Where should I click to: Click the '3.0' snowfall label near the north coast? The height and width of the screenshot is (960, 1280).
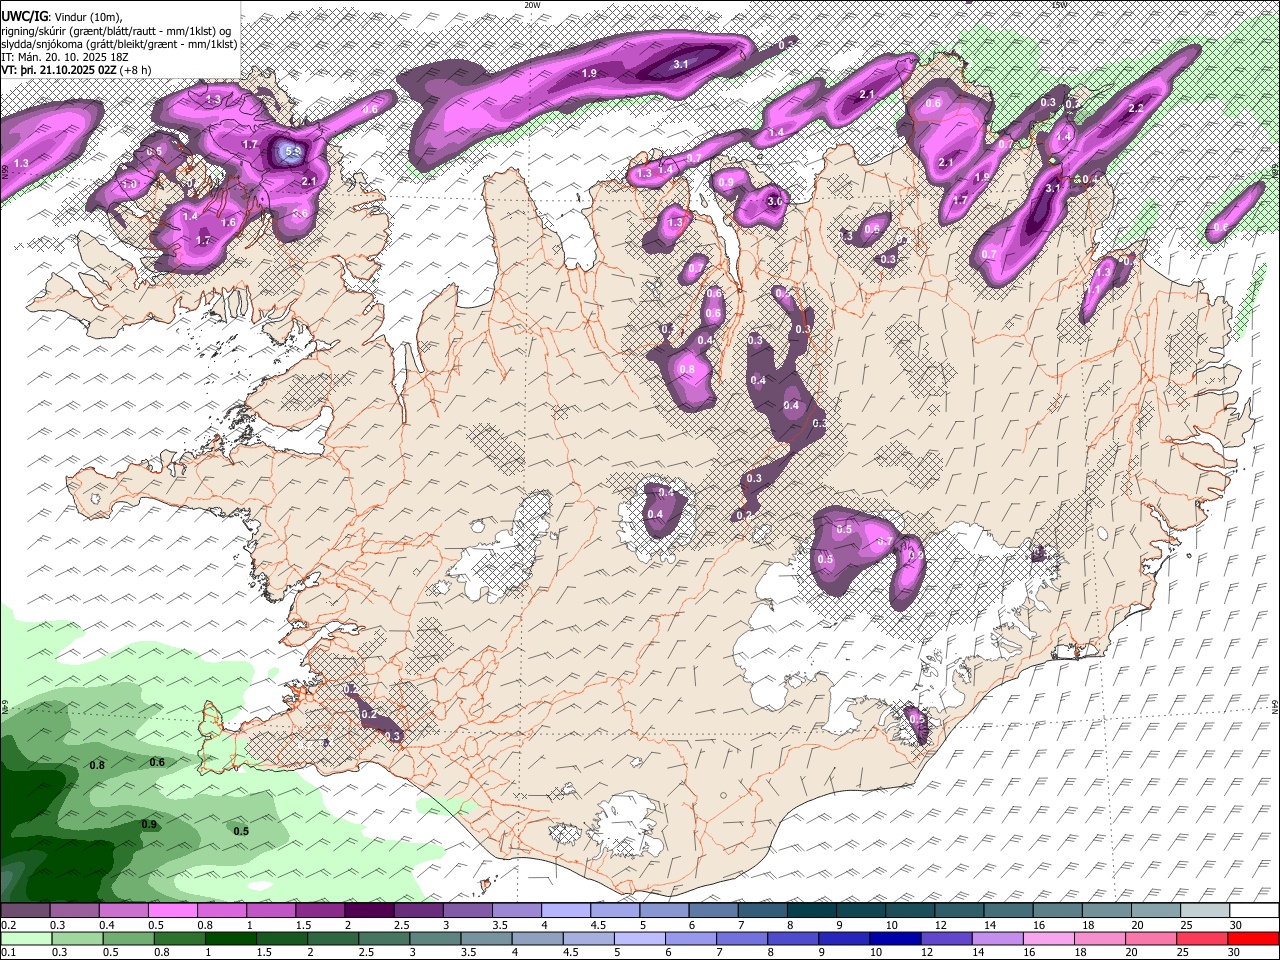(x=774, y=201)
